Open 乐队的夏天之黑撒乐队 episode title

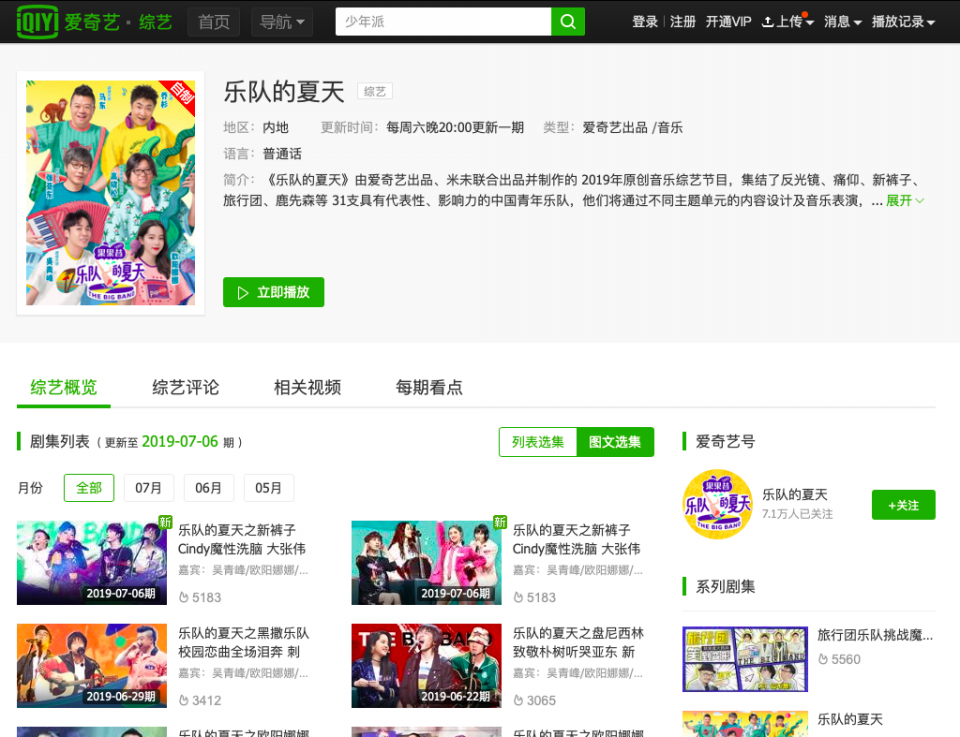(x=244, y=642)
